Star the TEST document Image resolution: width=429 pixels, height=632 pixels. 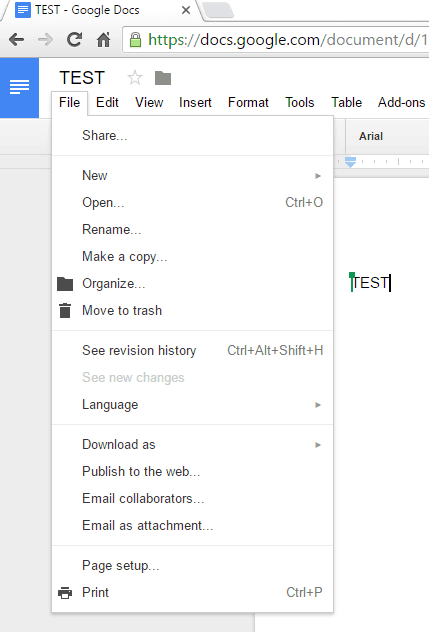click(x=135, y=78)
